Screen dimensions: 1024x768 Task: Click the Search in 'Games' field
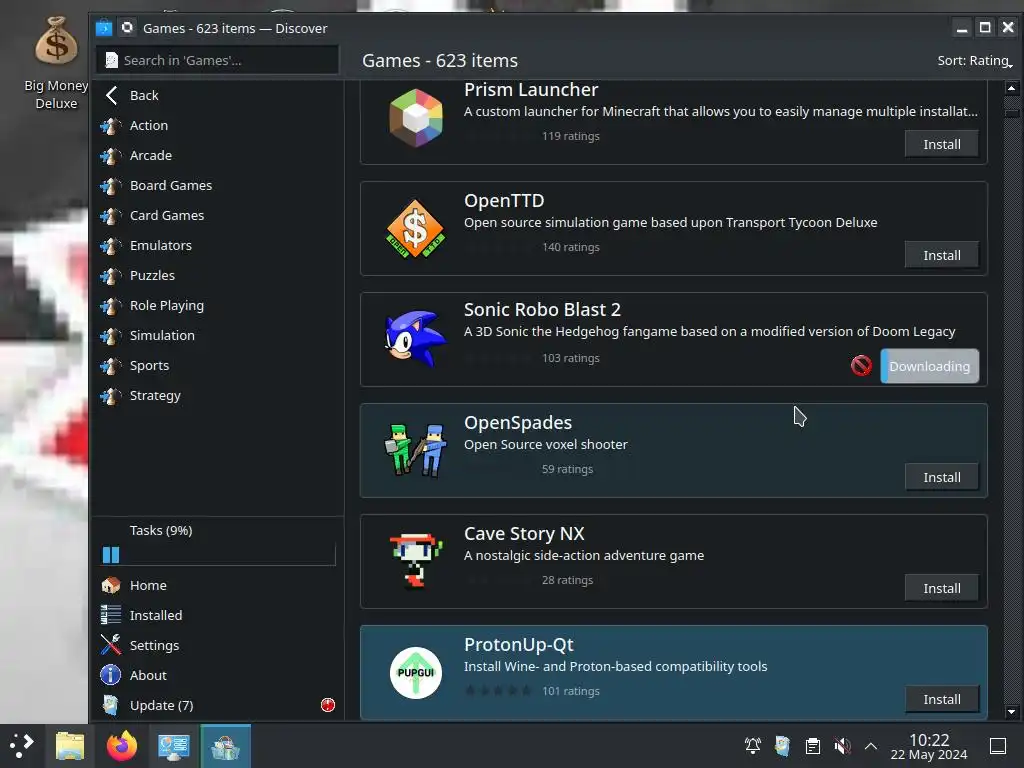[x=217, y=61]
